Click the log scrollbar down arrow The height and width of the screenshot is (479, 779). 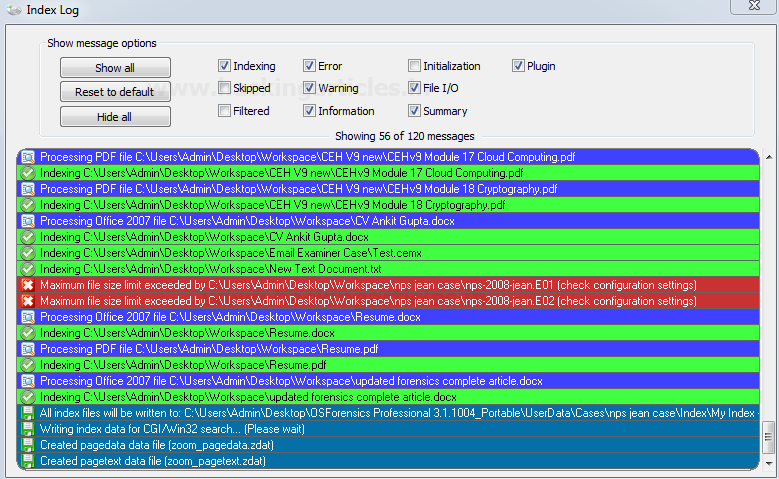pyautogui.click(x=769, y=463)
